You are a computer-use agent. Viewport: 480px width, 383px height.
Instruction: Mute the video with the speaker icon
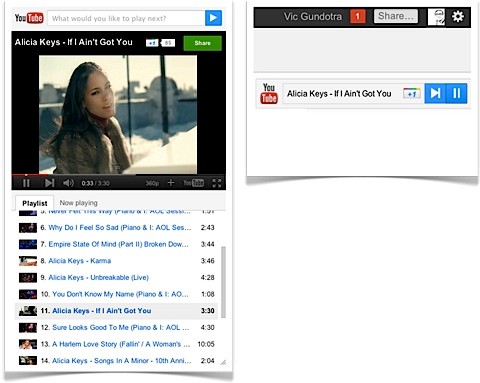(x=68, y=183)
